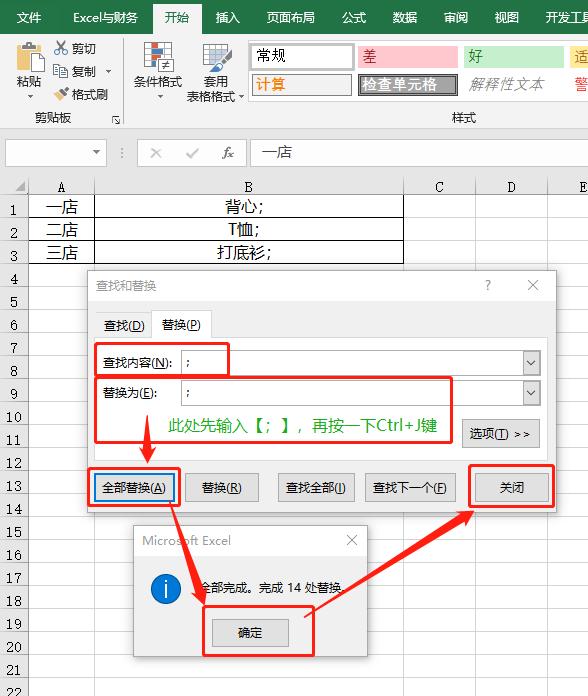Image resolution: width=588 pixels, height=696 pixels.
Task: Click the 全部替换(A) Replace All button
Action: [x=134, y=488]
